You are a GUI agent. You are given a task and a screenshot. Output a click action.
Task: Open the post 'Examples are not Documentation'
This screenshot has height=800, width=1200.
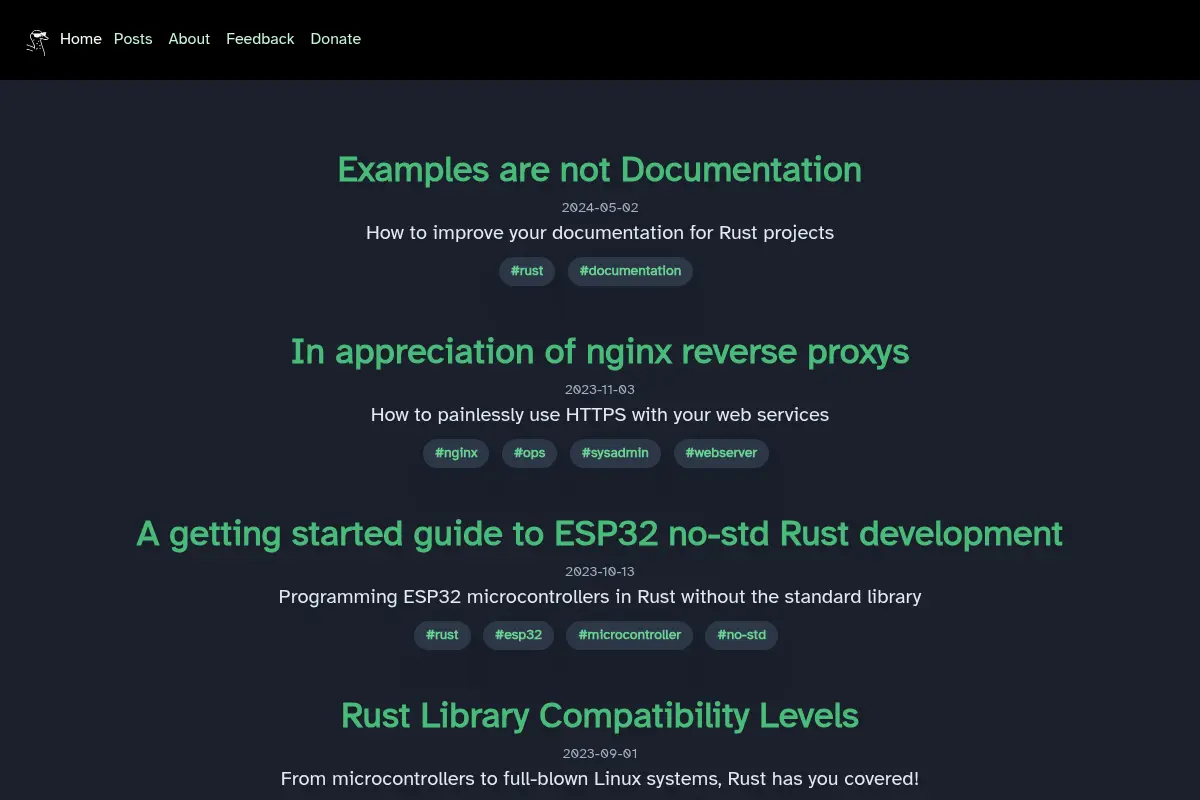coord(600,170)
